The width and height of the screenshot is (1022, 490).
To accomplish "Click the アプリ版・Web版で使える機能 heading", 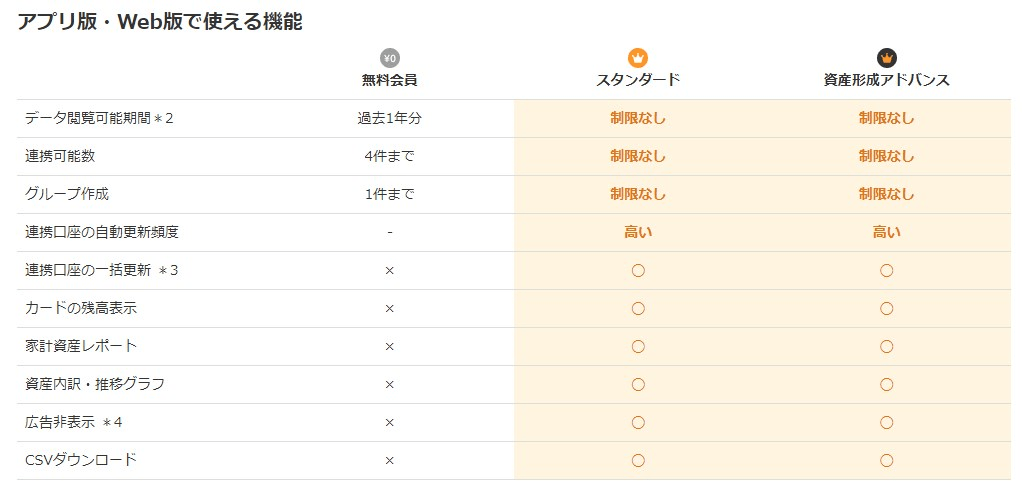I will coord(160,22).
